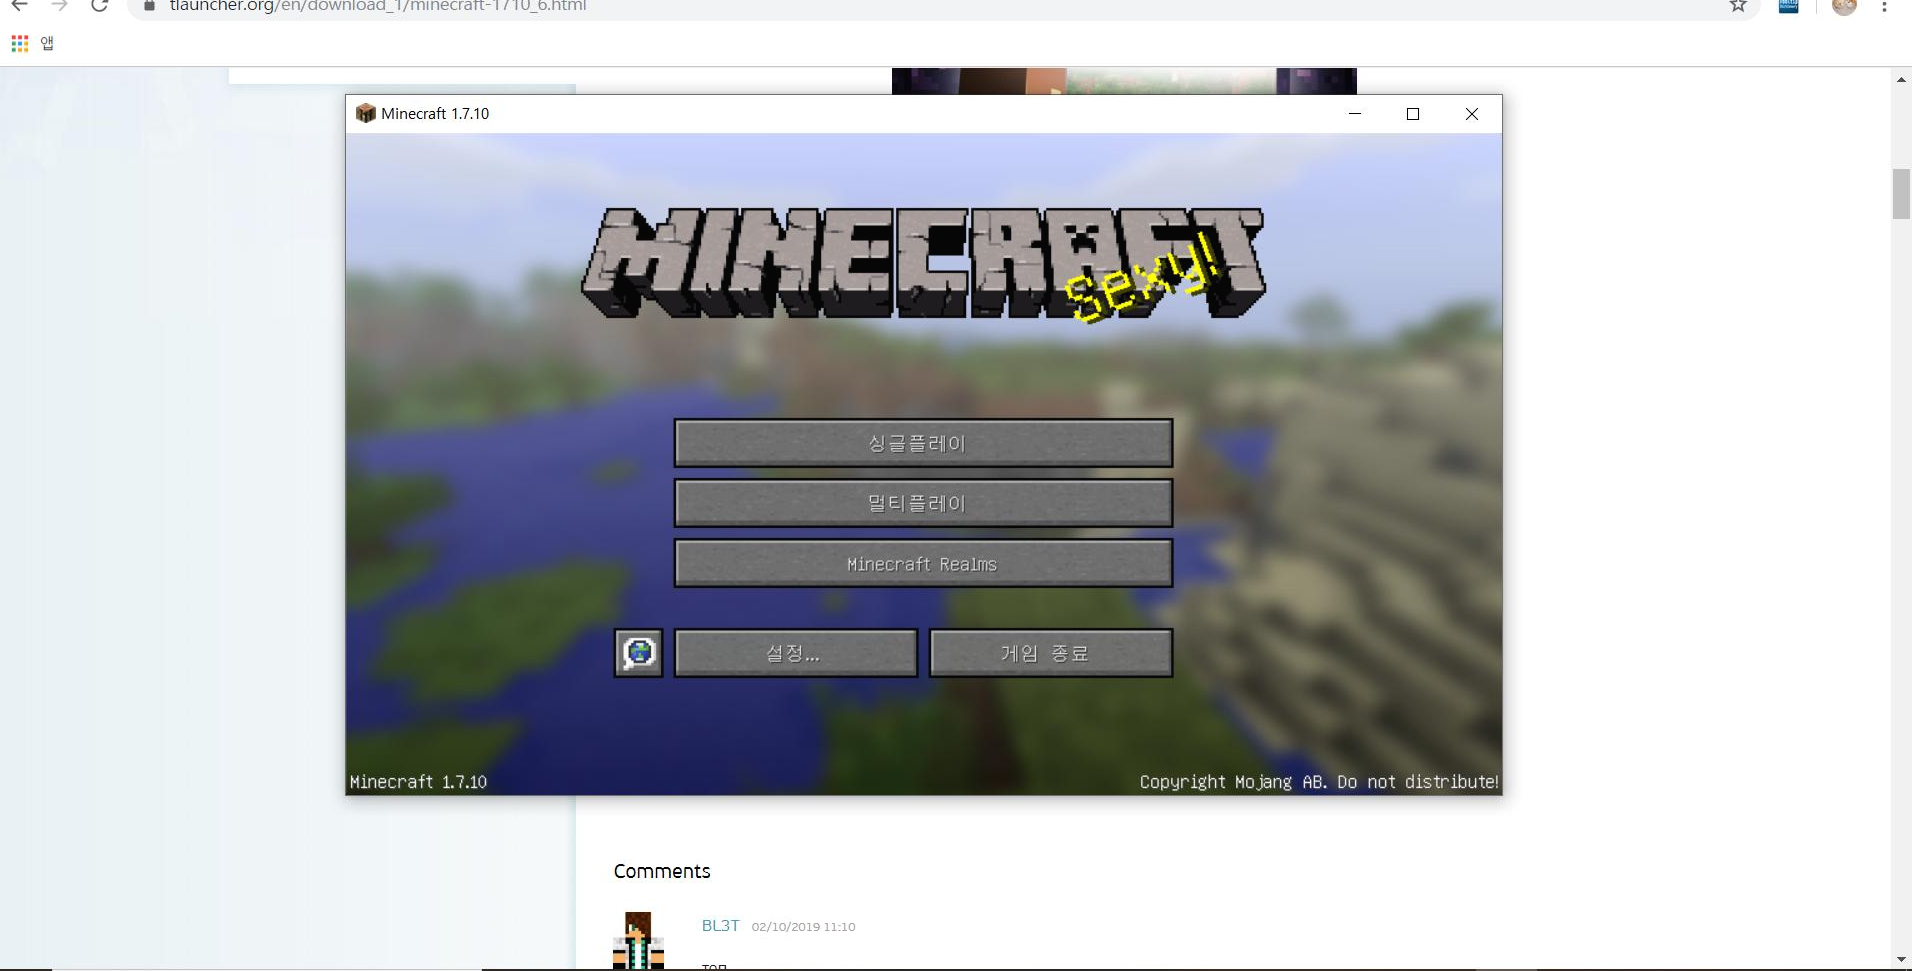Click the page scrollbar down arrow
This screenshot has width=1912, height=971.
(x=1901, y=959)
